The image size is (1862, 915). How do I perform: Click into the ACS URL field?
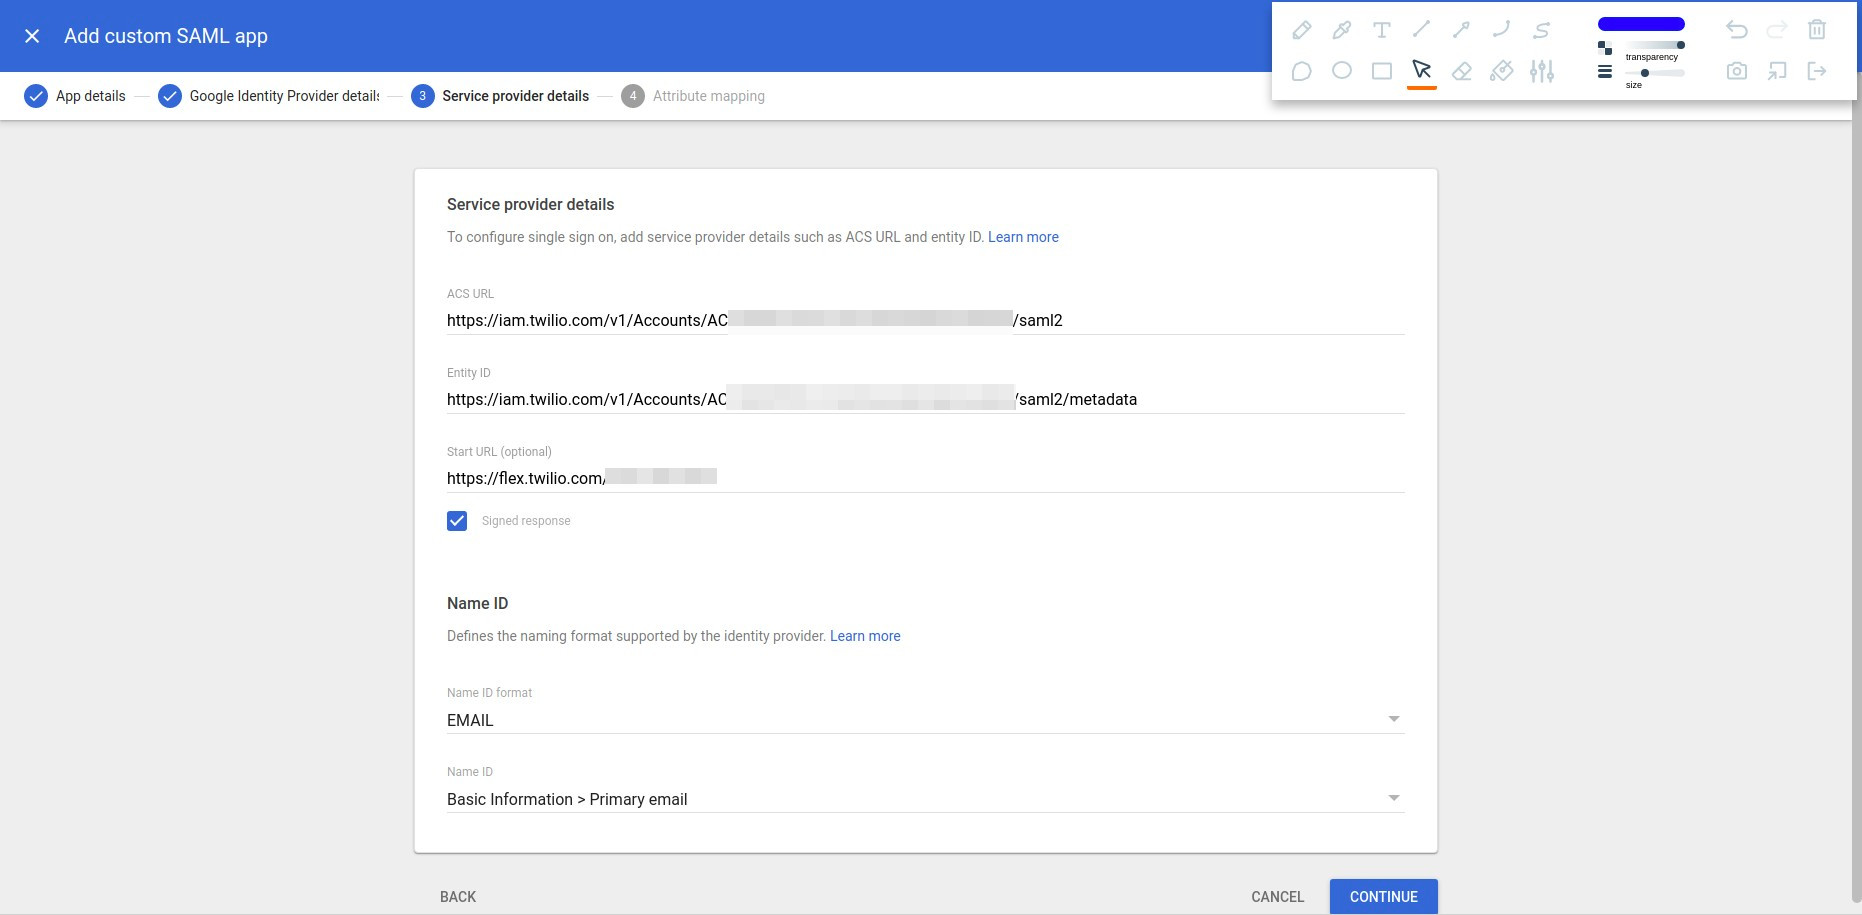point(926,320)
